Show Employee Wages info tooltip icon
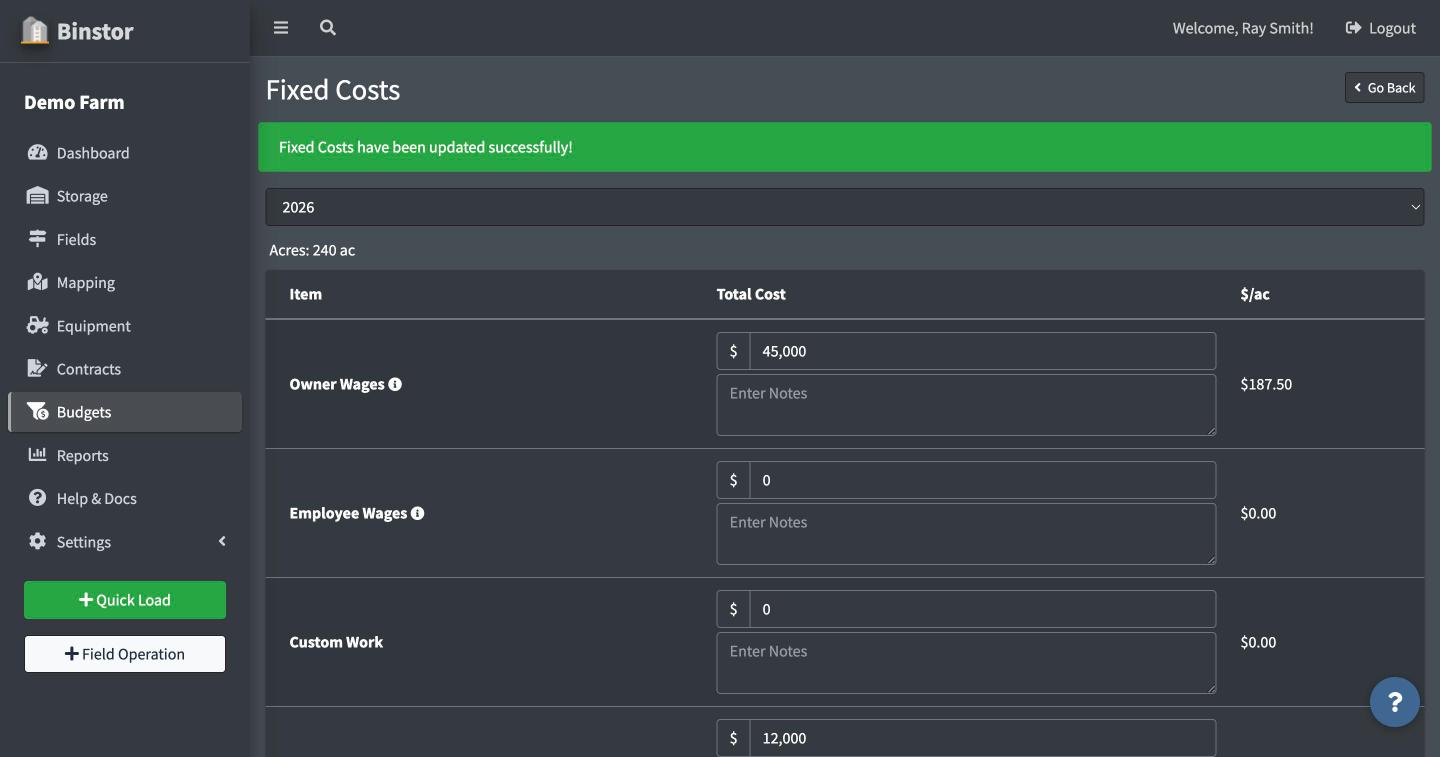This screenshot has width=1440, height=757. coord(418,513)
